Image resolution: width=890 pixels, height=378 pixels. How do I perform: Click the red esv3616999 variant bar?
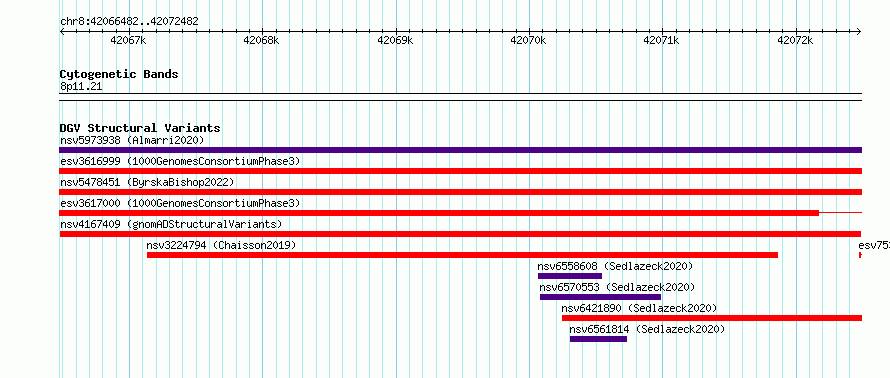[461, 171]
